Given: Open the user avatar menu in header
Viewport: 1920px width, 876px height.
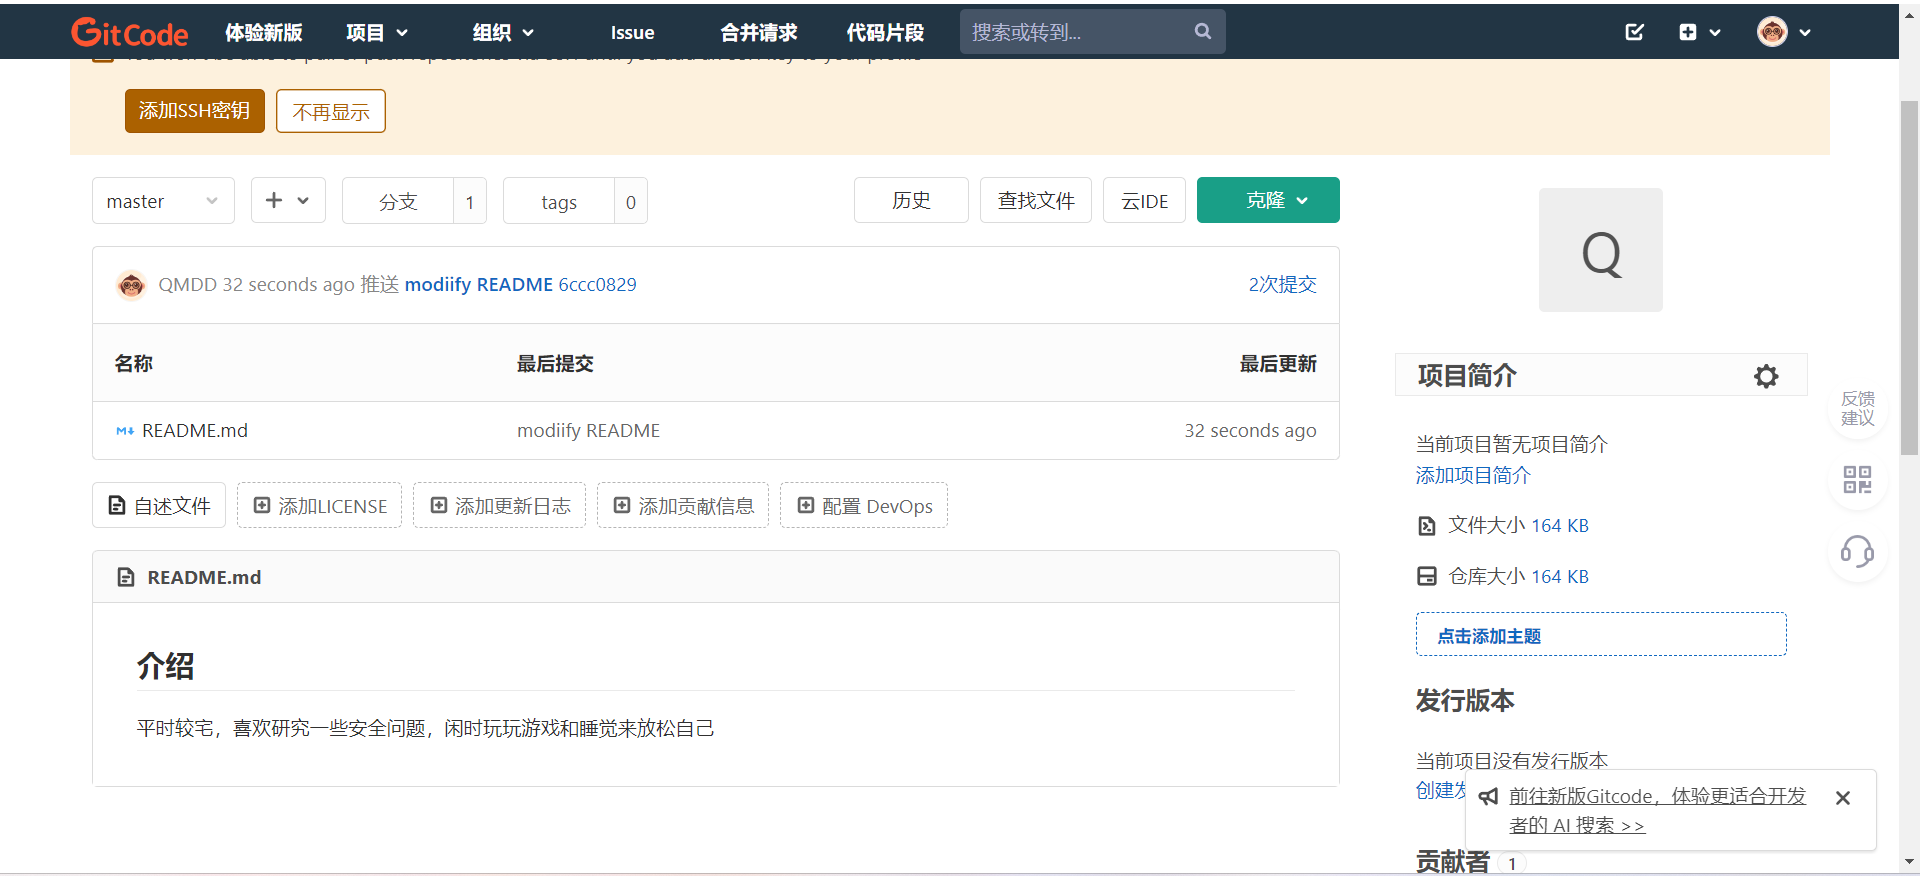Looking at the screenshot, I should [1784, 32].
